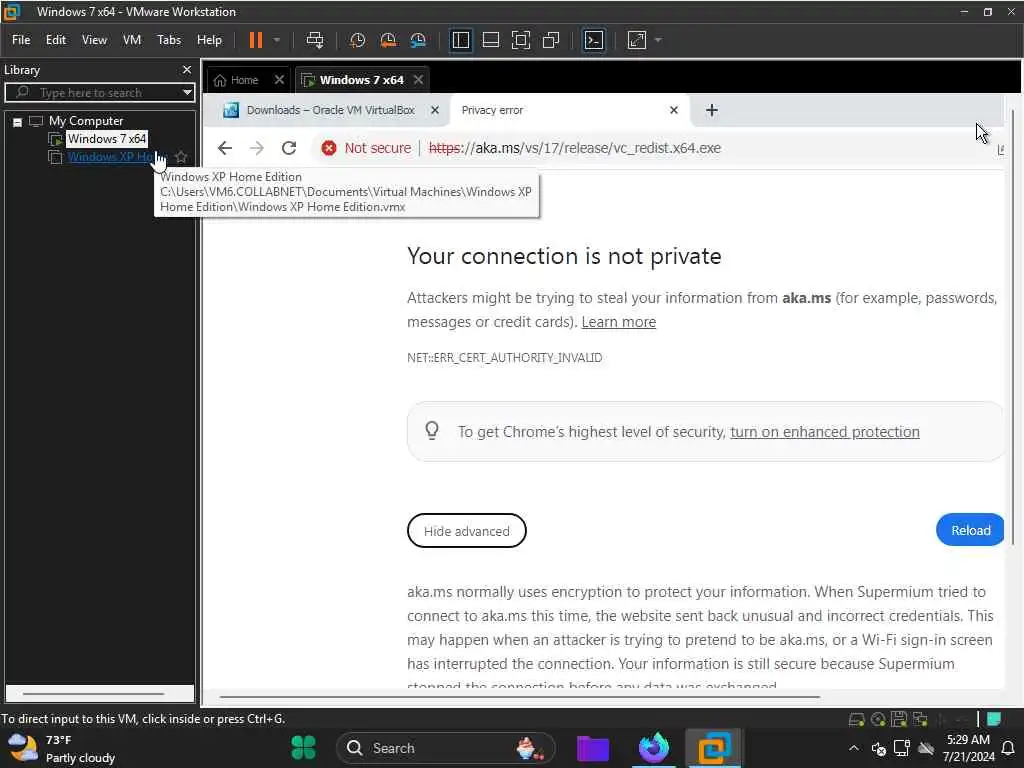Screen dimensions: 1024x768
Task: Click turn on enhanced protection link
Action: (x=825, y=432)
